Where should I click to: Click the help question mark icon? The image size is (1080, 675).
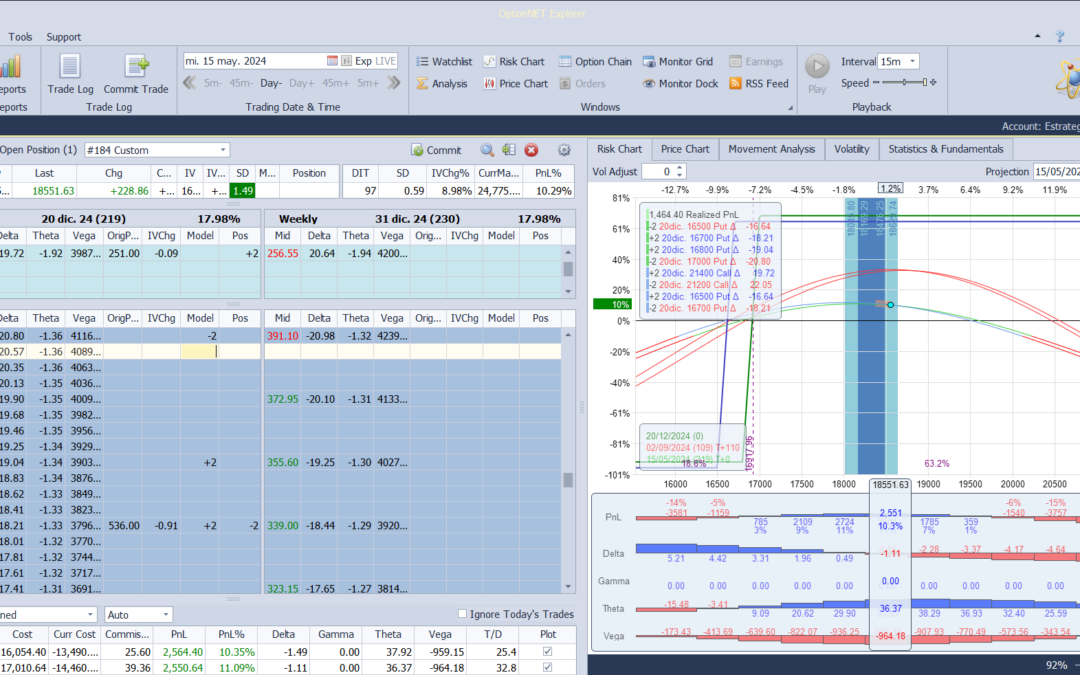point(1060,37)
